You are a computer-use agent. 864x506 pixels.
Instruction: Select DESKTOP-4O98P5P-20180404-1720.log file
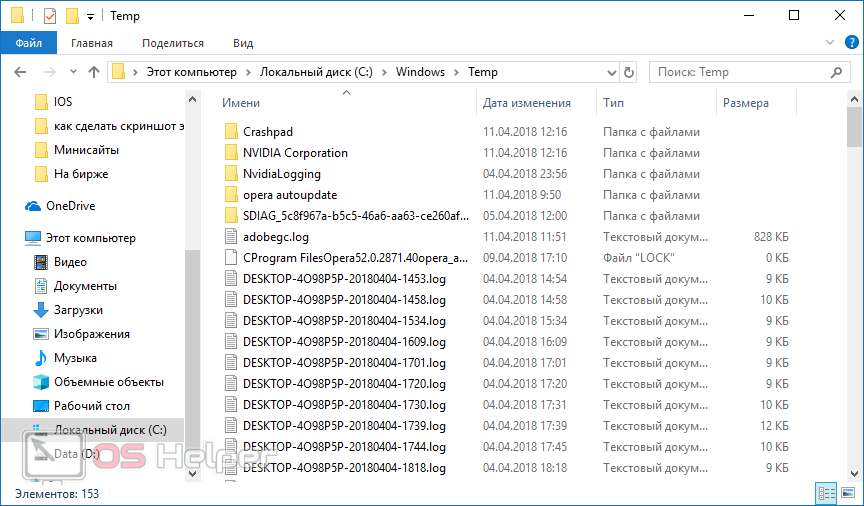pyautogui.click(x=344, y=384)
